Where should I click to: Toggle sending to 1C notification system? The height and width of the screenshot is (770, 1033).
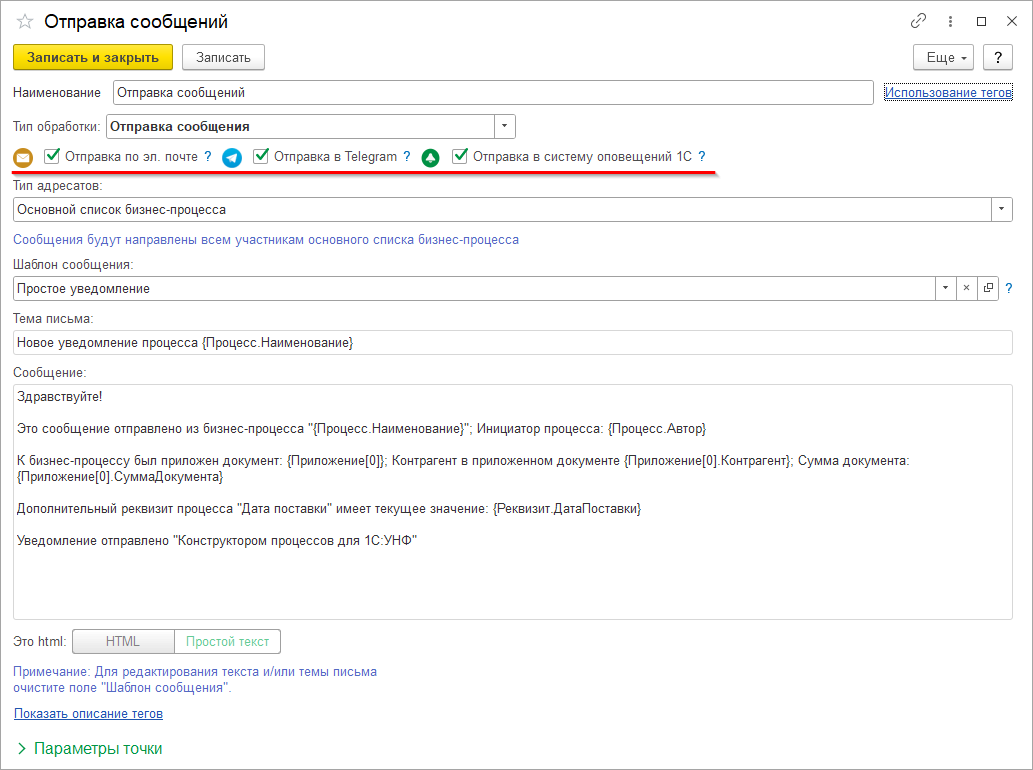(460, 156)
